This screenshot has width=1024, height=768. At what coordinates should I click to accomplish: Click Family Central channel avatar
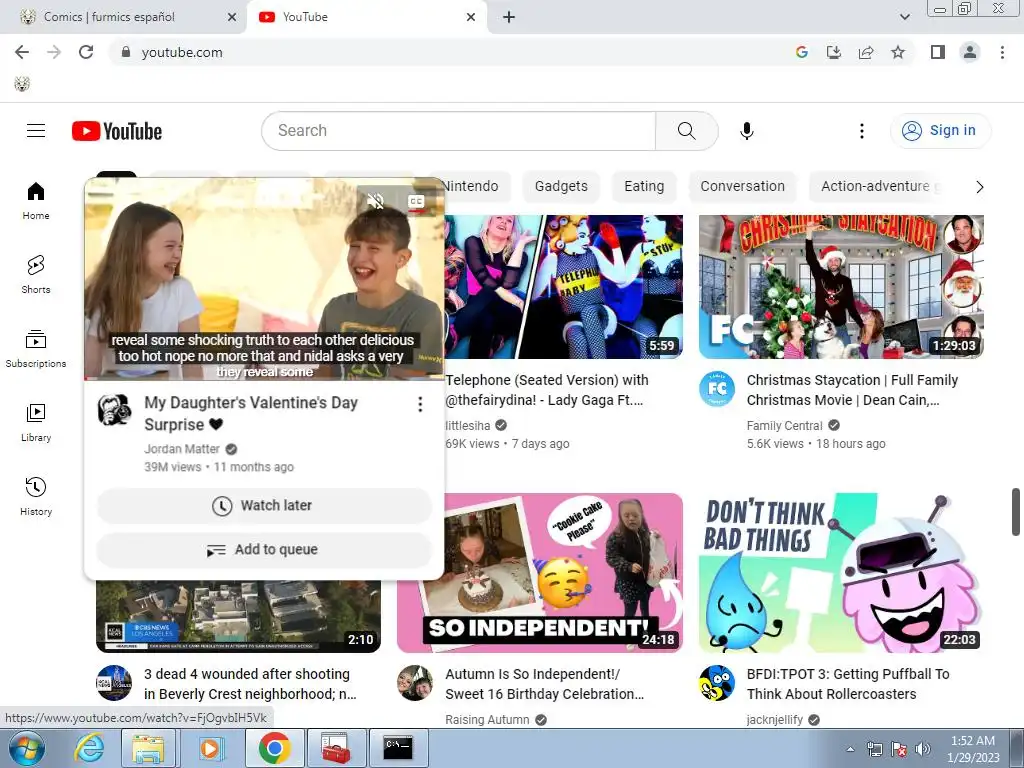click(717, 389)
